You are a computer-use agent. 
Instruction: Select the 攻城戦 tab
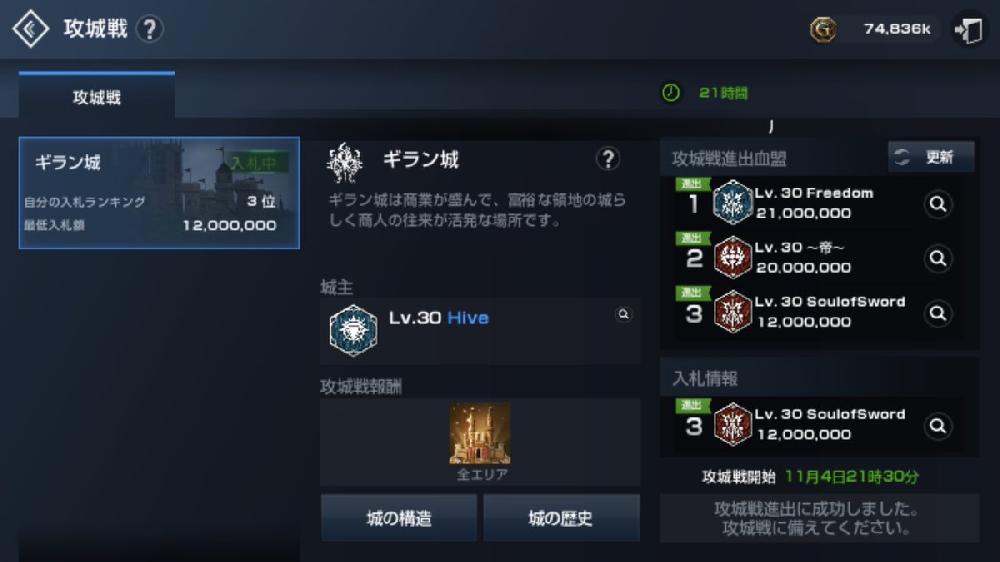[97, 96]
